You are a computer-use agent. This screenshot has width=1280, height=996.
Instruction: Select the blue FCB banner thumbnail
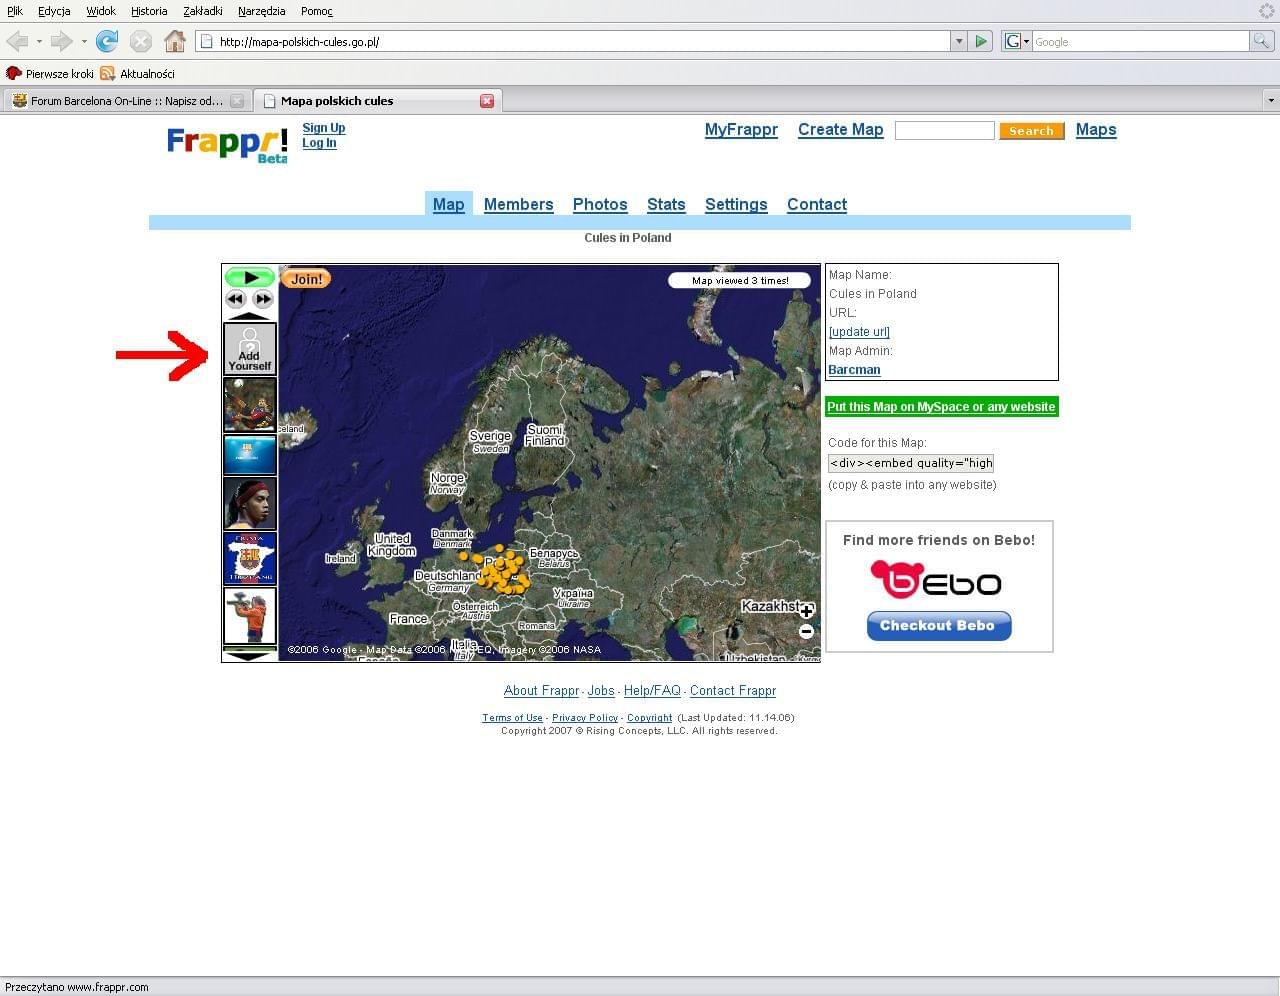[x=250, y=455]
